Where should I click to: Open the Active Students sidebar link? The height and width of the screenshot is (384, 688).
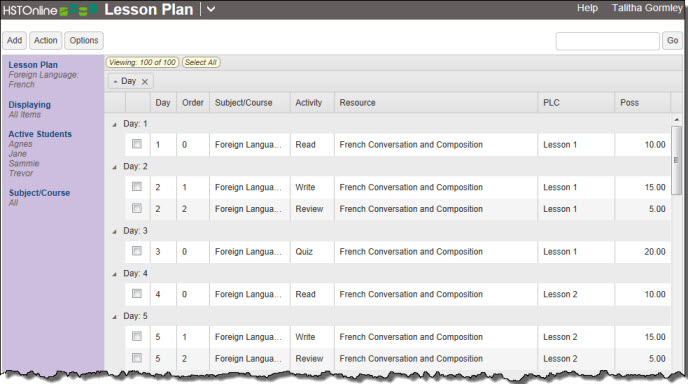tap(40, 134)
